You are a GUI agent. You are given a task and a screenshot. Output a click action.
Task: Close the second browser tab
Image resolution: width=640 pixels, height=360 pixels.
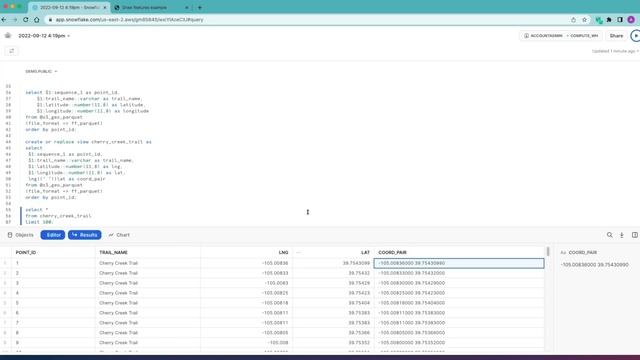coord(187,7)
